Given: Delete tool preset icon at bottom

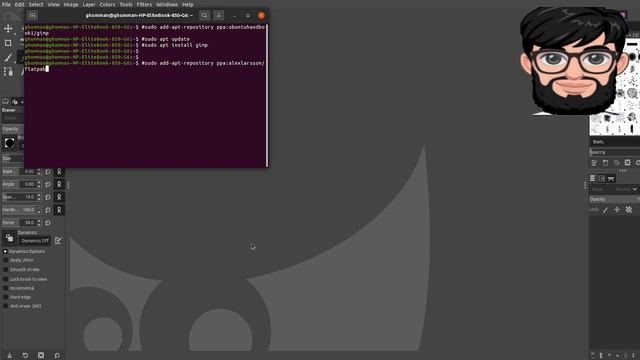Looking at the screenshot, I should [x=41, y=356].
